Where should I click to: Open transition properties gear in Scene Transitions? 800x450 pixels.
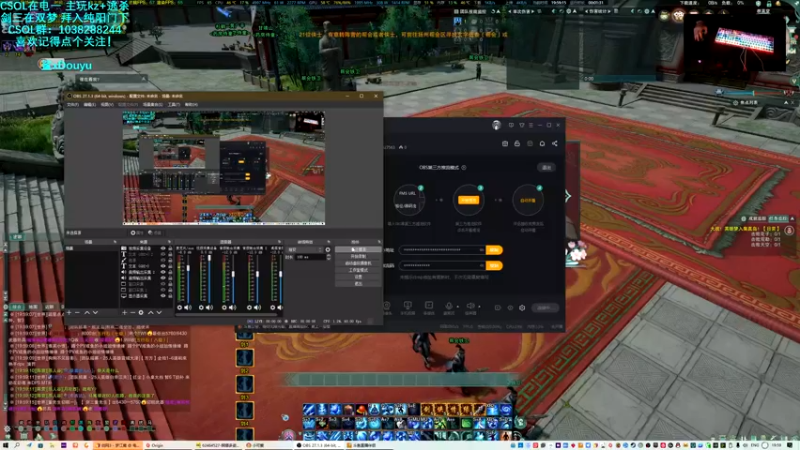tap(328, 250)
